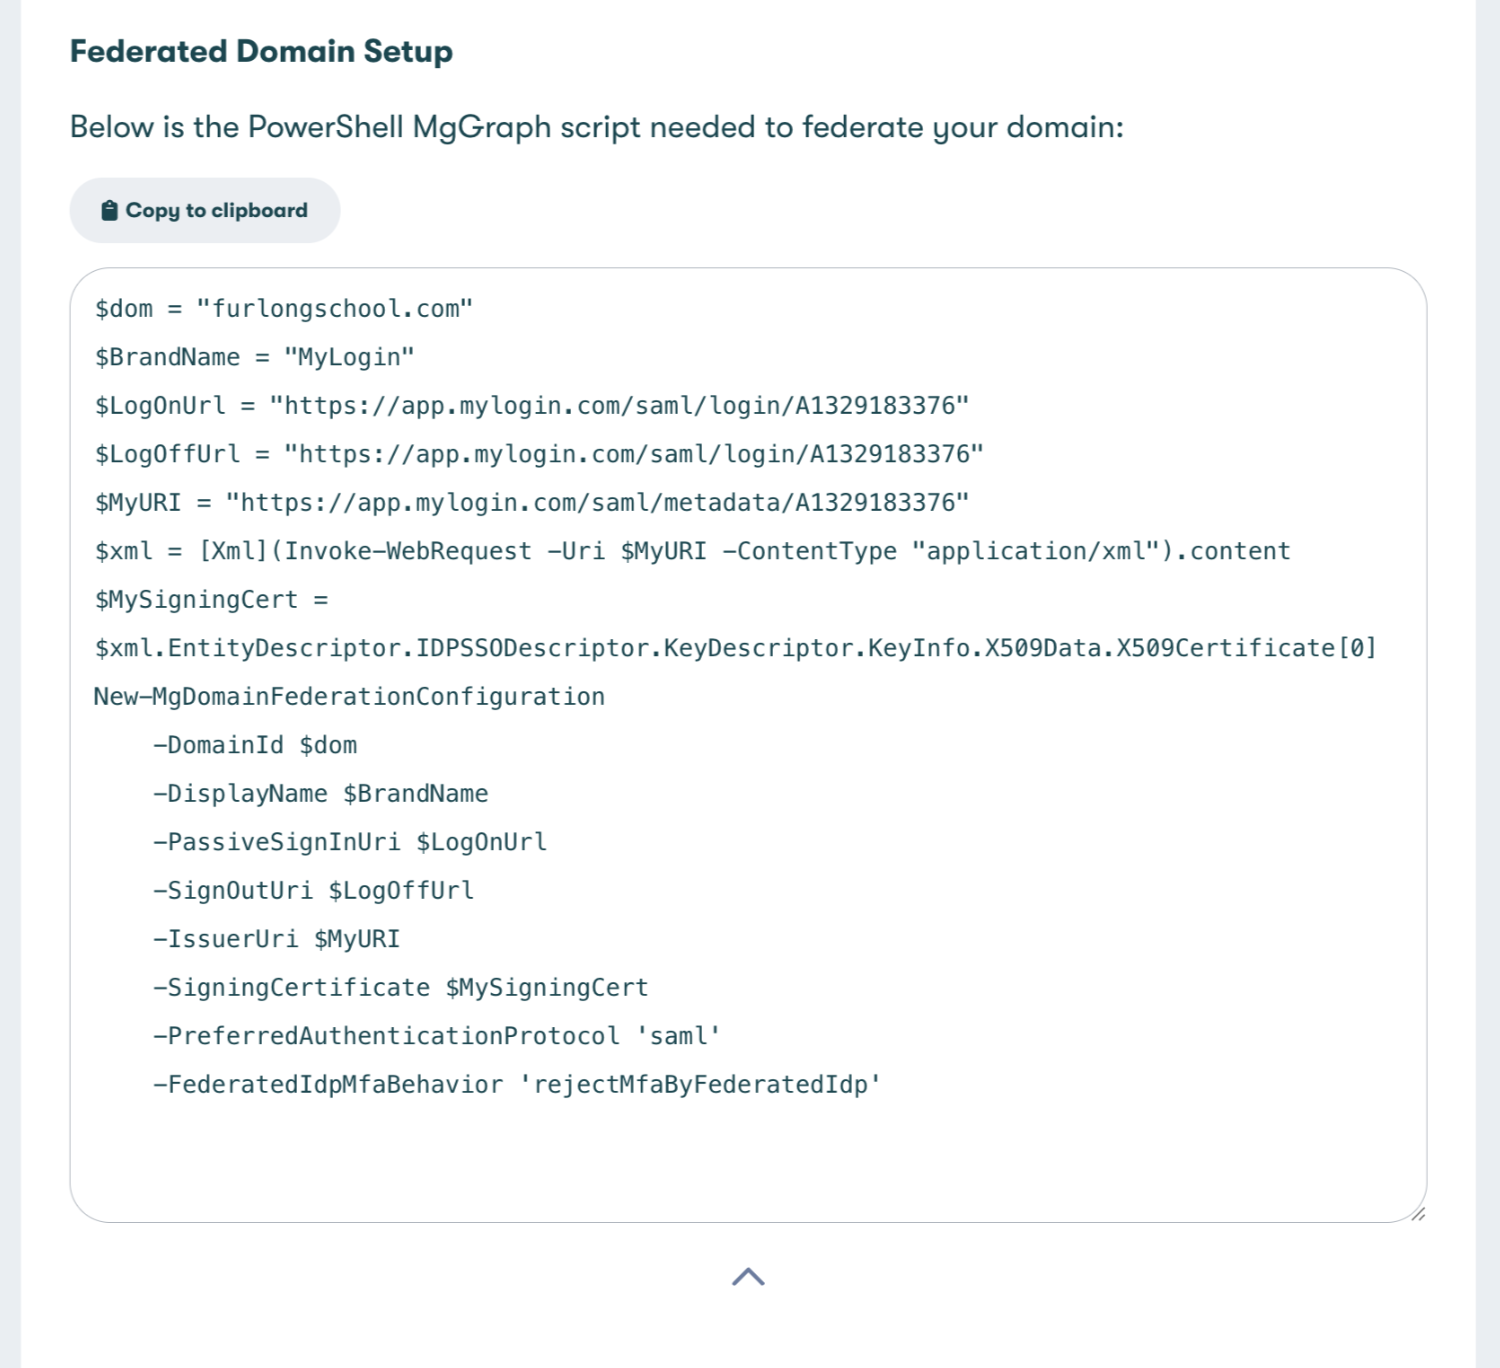Viewport: 1500px width, 1368px height.
Task: Click the -DisplayName $BrandName parameter line
Action: tap(320, 794)
